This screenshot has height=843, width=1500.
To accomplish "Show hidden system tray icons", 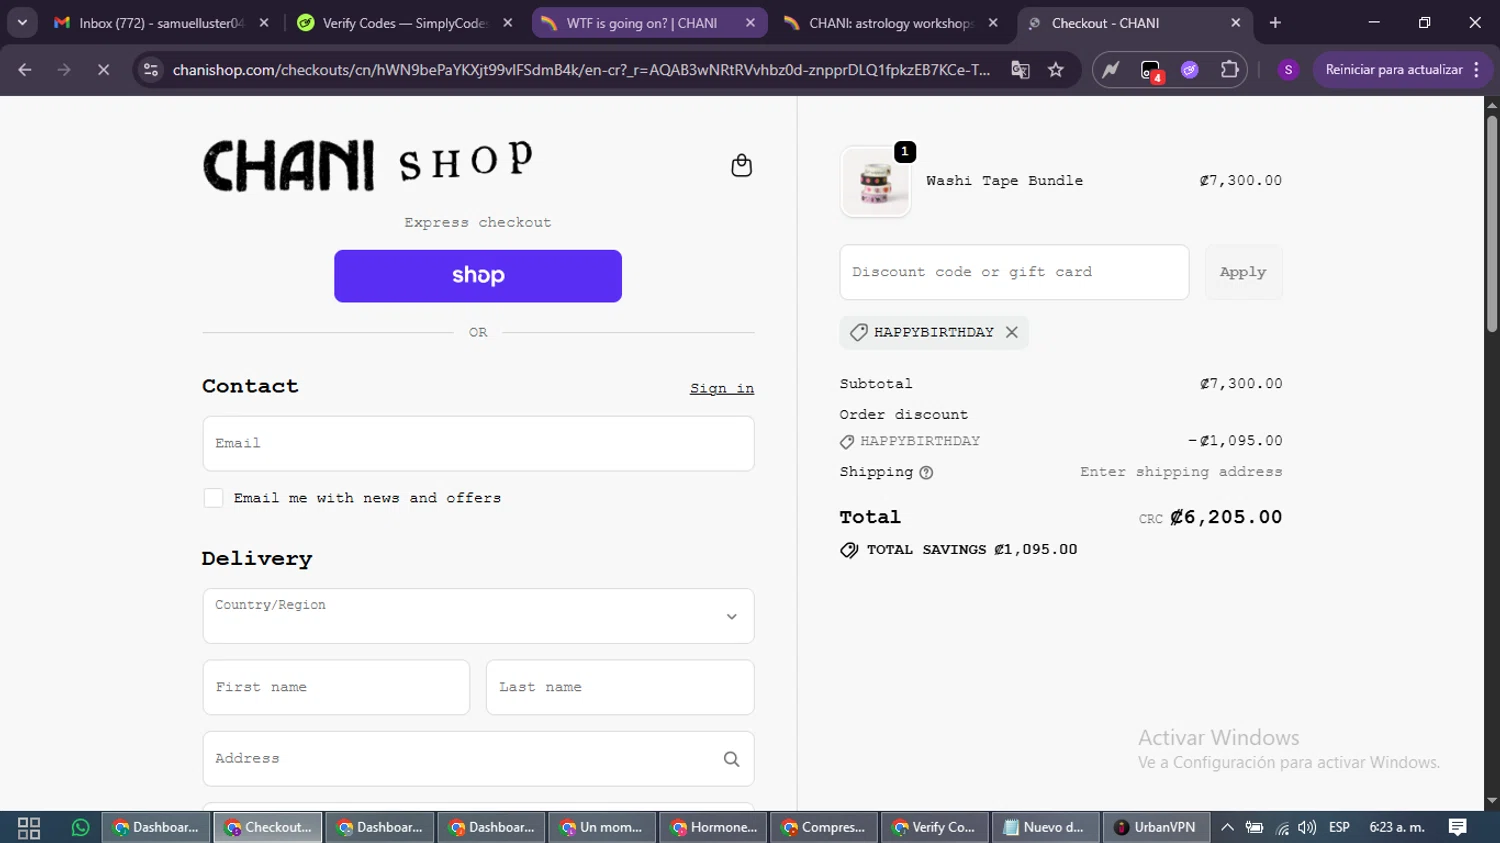I will [1227, 828].
